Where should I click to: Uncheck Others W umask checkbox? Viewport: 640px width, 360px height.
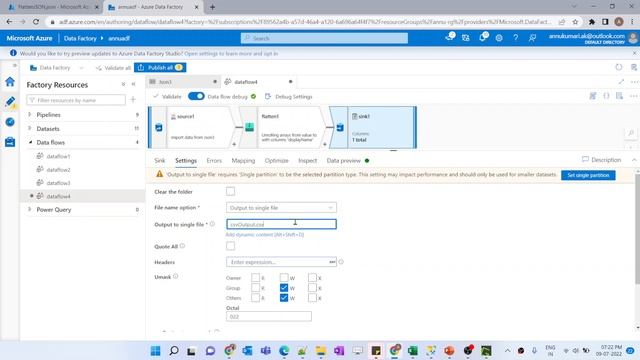point(284,298)
